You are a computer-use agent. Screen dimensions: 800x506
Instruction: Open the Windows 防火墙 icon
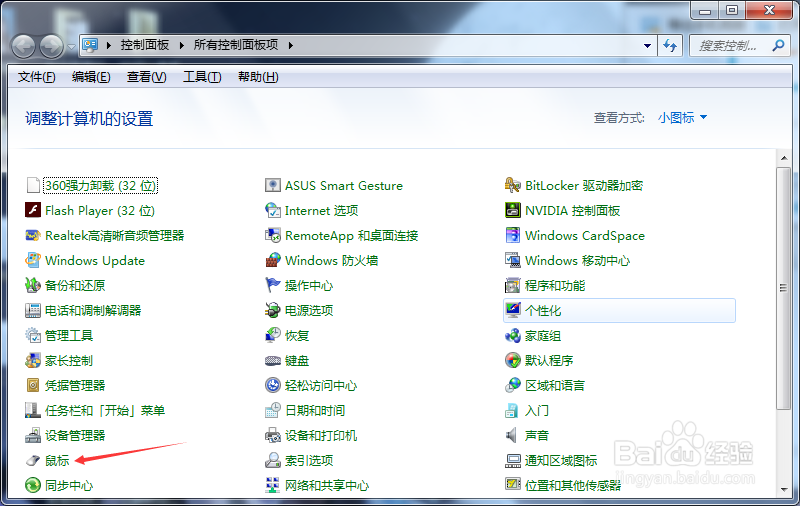(273, 260)
